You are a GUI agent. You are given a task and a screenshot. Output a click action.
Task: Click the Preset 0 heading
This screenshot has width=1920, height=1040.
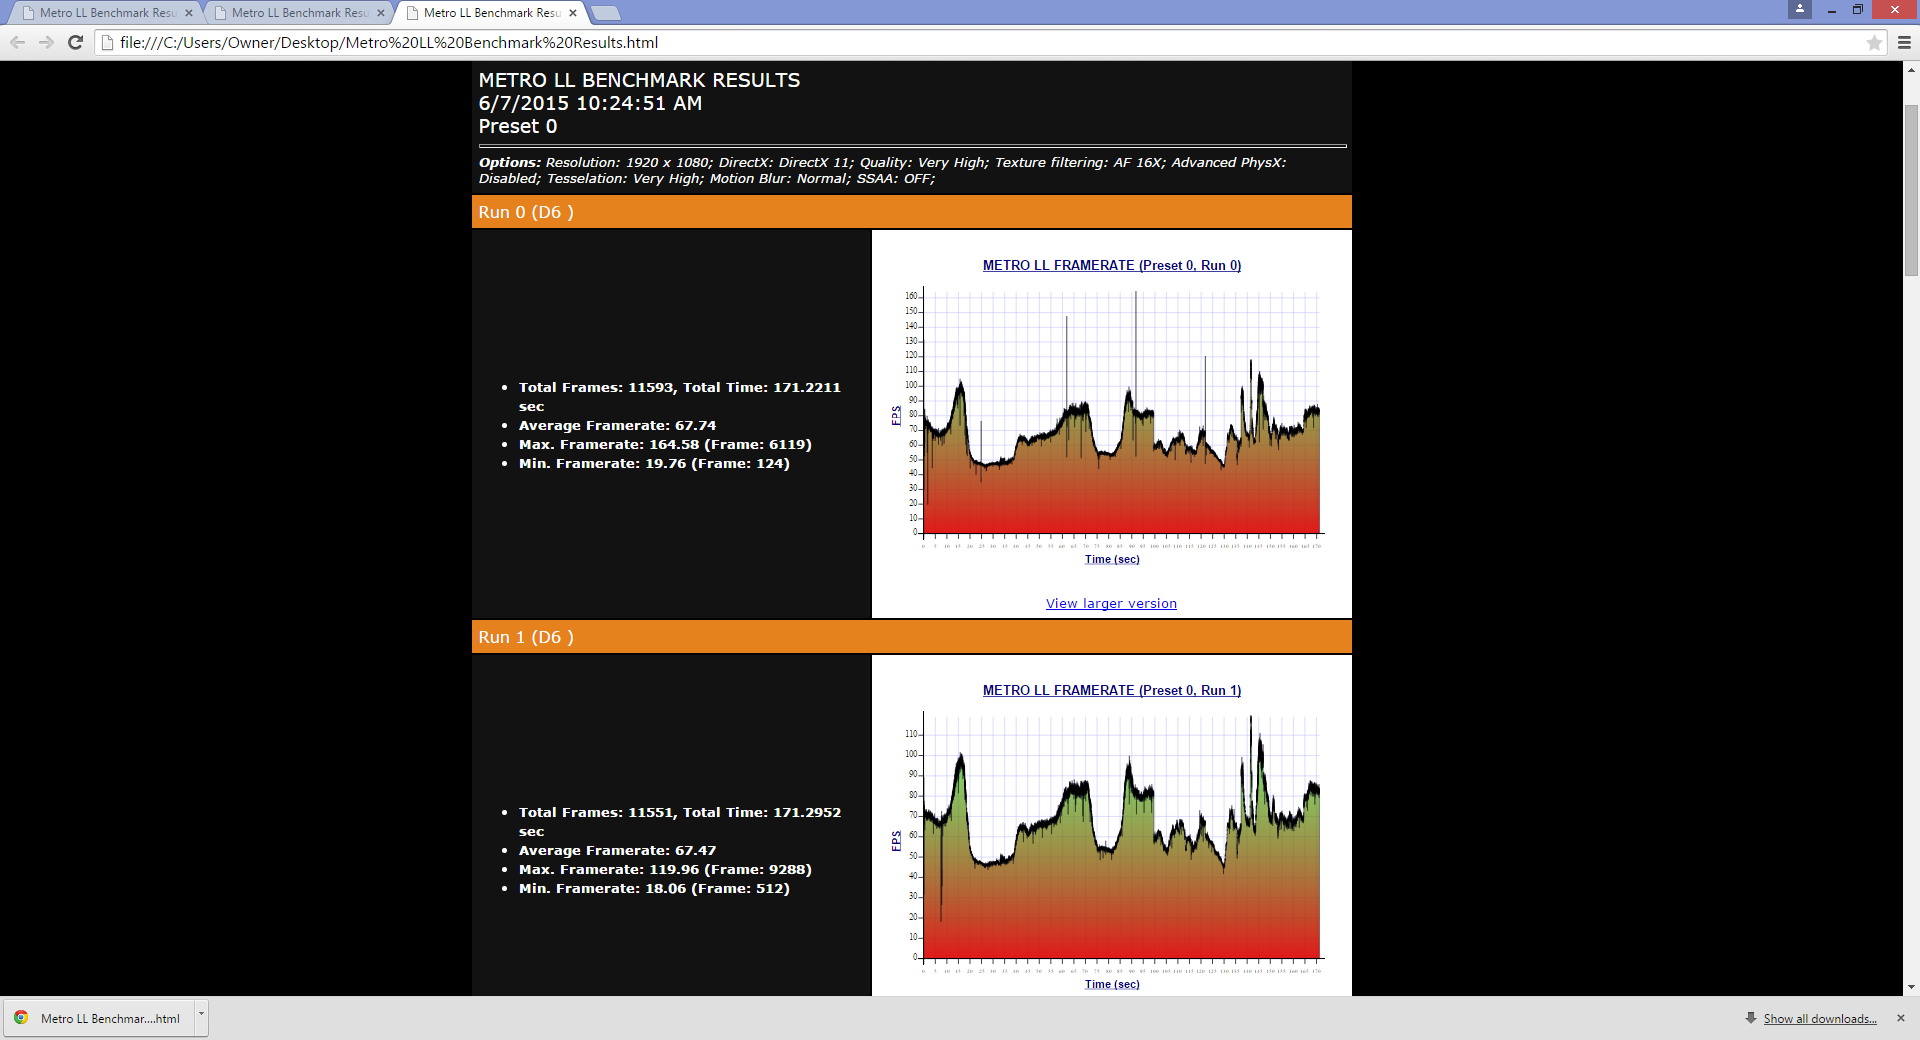(518, 126)
